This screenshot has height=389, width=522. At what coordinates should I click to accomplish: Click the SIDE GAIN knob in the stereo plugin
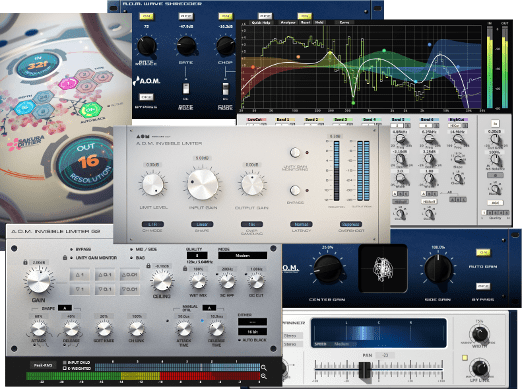[x=438, y=268]
